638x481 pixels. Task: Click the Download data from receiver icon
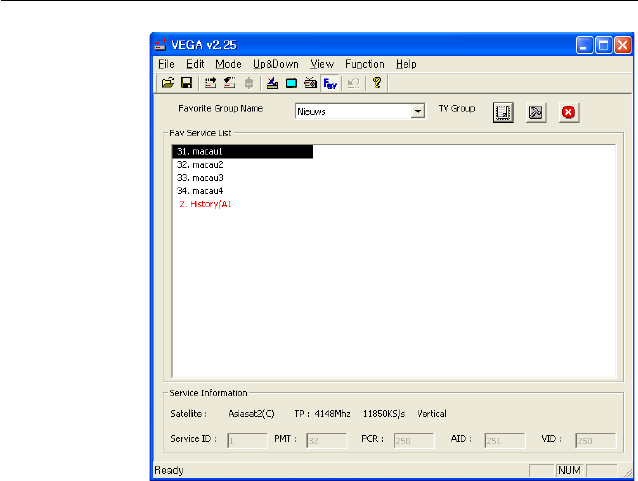[x=229, y=83]
